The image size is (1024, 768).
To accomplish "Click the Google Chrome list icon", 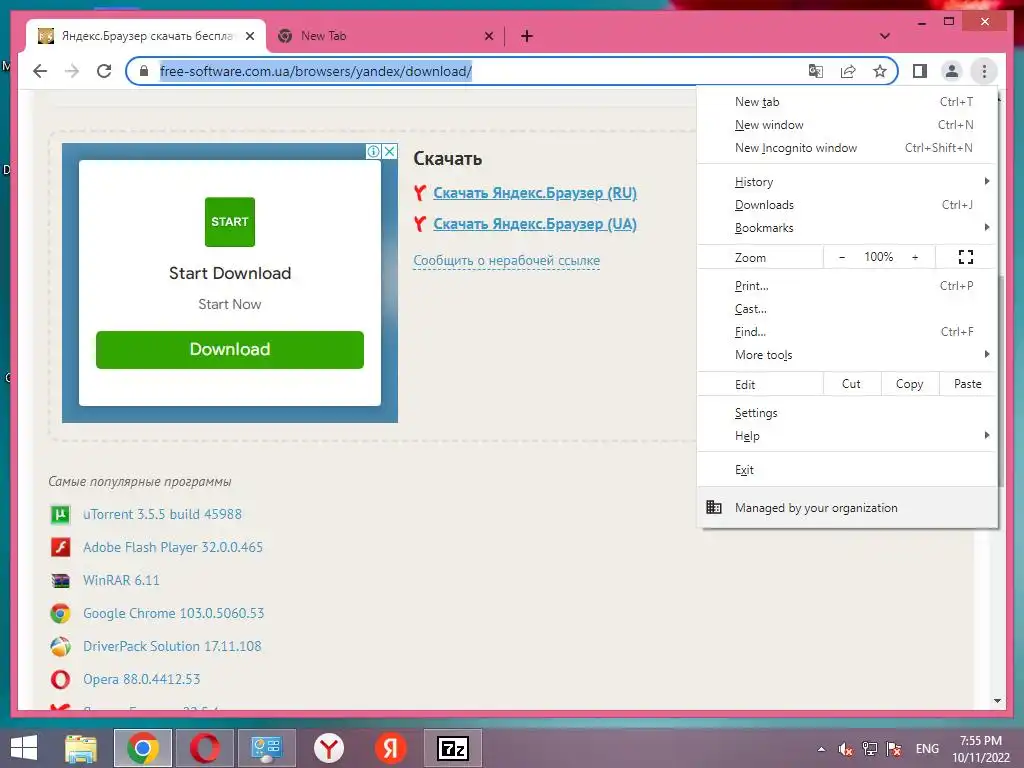I will [60, 613].
